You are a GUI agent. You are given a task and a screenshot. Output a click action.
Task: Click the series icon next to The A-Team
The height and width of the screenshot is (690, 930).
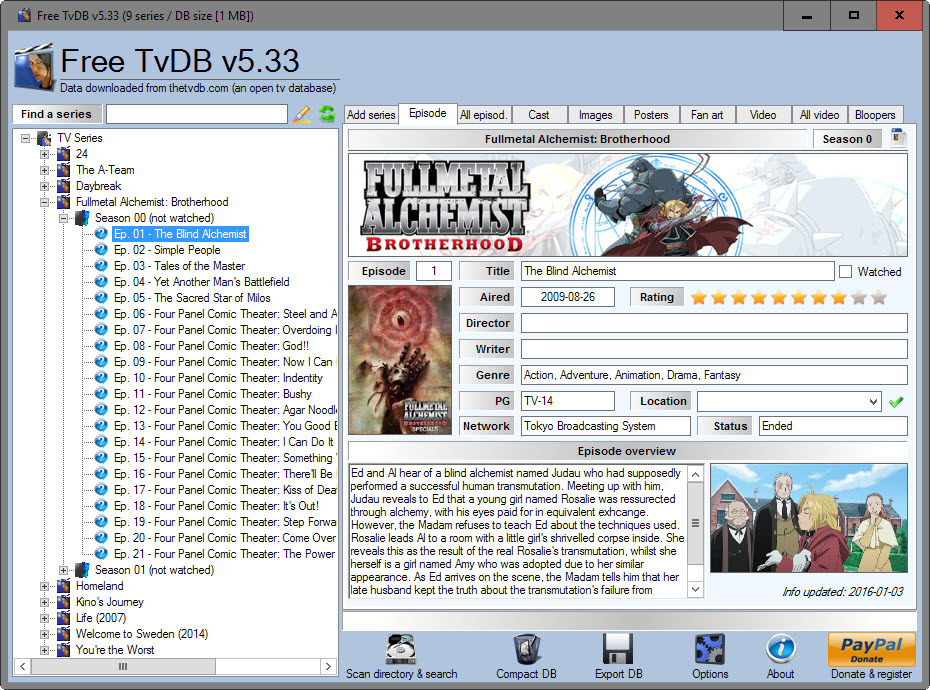coord(63,170)
